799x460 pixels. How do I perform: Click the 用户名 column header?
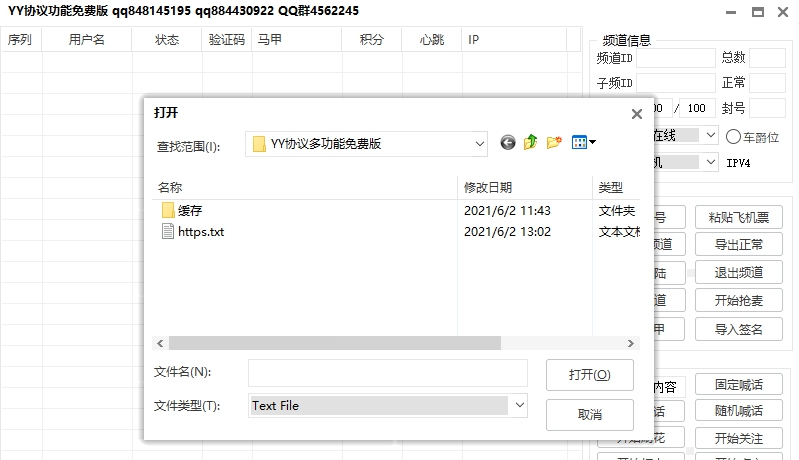87,40
